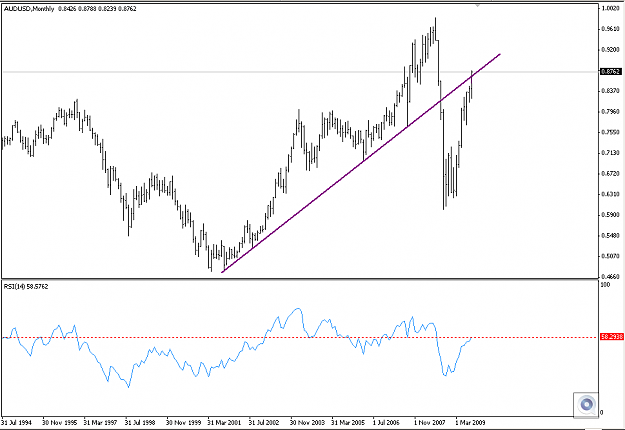Click the 0.4660 price axis label
Screen dimensions: 625x430
pyautogui.click(x=610, y=276)
